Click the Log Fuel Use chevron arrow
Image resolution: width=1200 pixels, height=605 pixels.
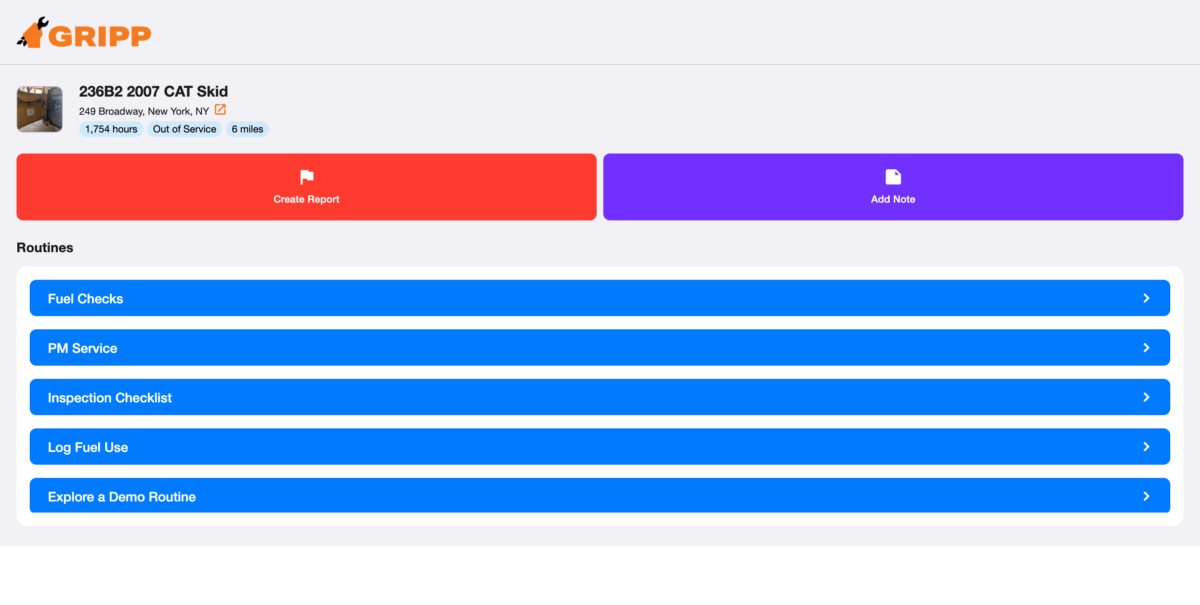tap(1146, 447)
